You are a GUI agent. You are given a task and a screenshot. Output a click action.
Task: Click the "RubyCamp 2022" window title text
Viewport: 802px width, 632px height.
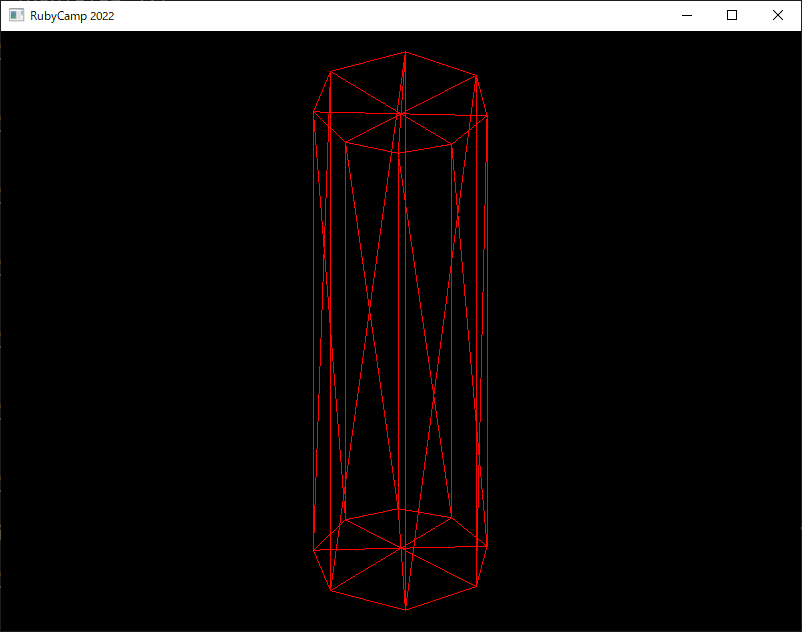coord(72,16)
